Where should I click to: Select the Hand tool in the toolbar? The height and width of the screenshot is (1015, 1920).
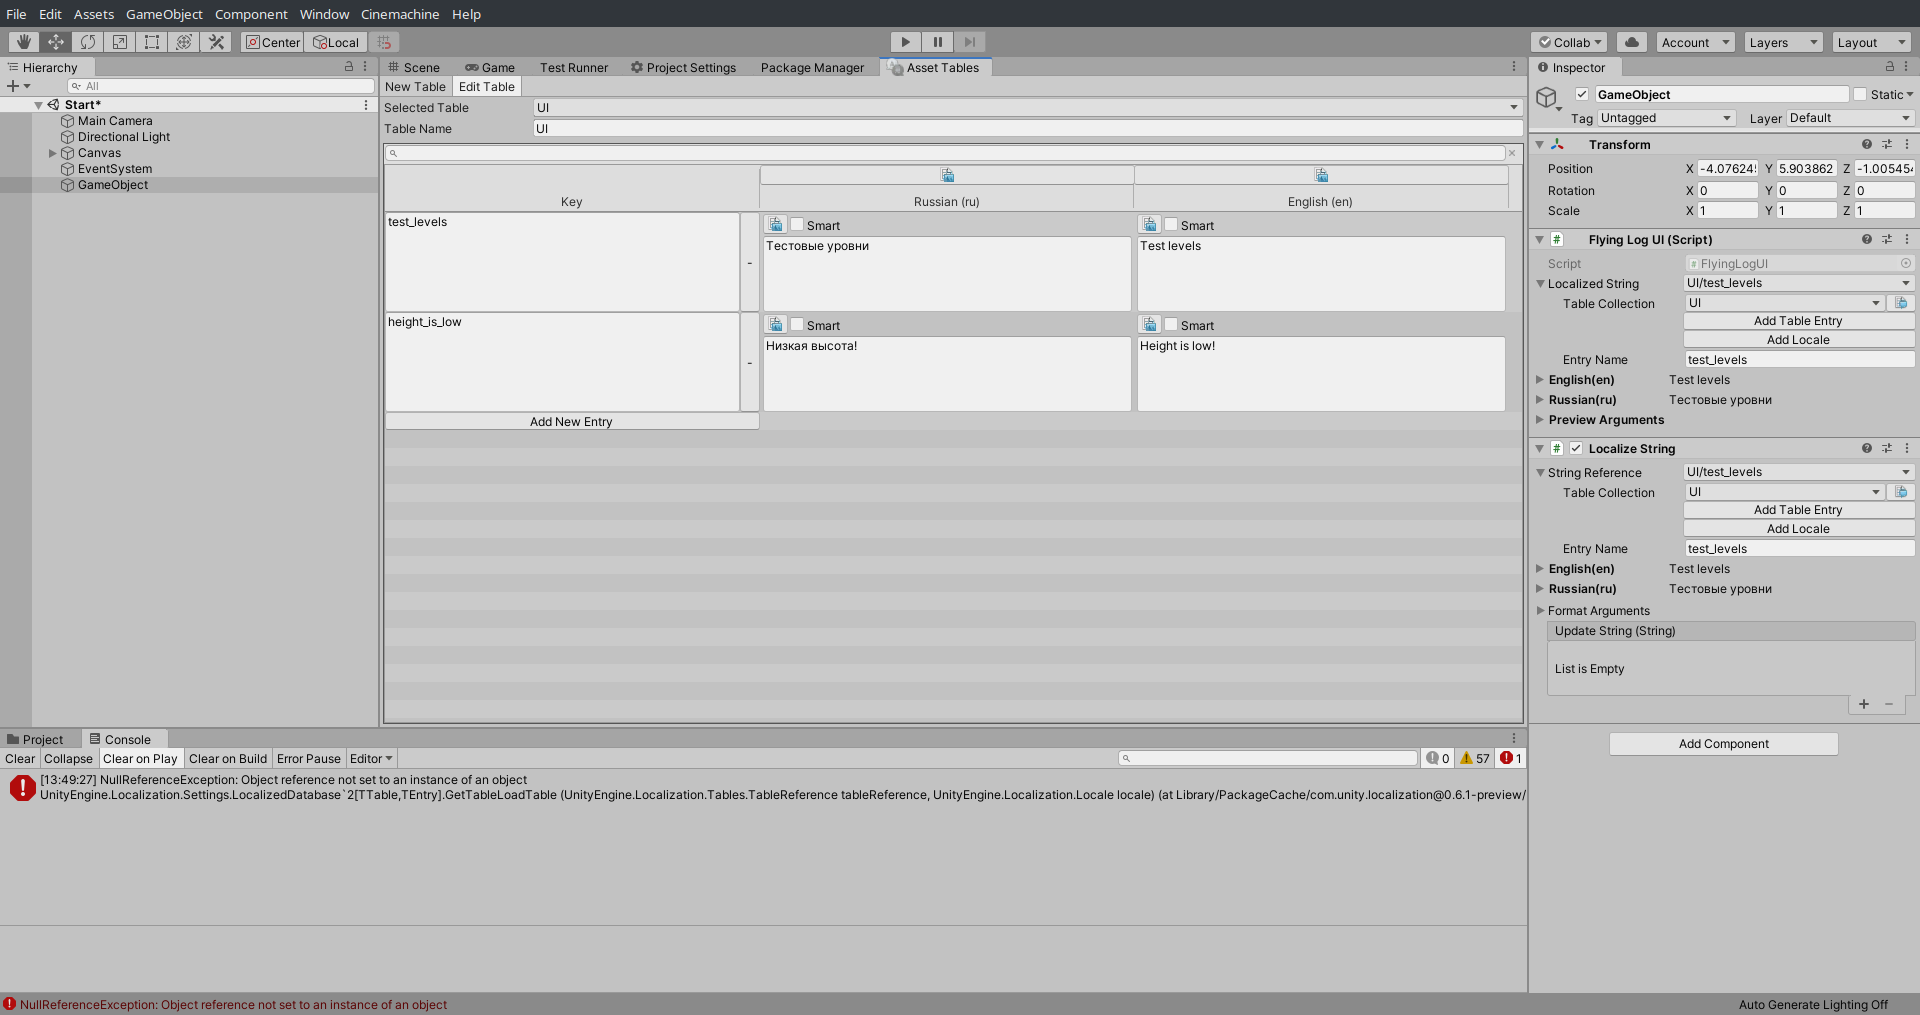tap(23, 42)
